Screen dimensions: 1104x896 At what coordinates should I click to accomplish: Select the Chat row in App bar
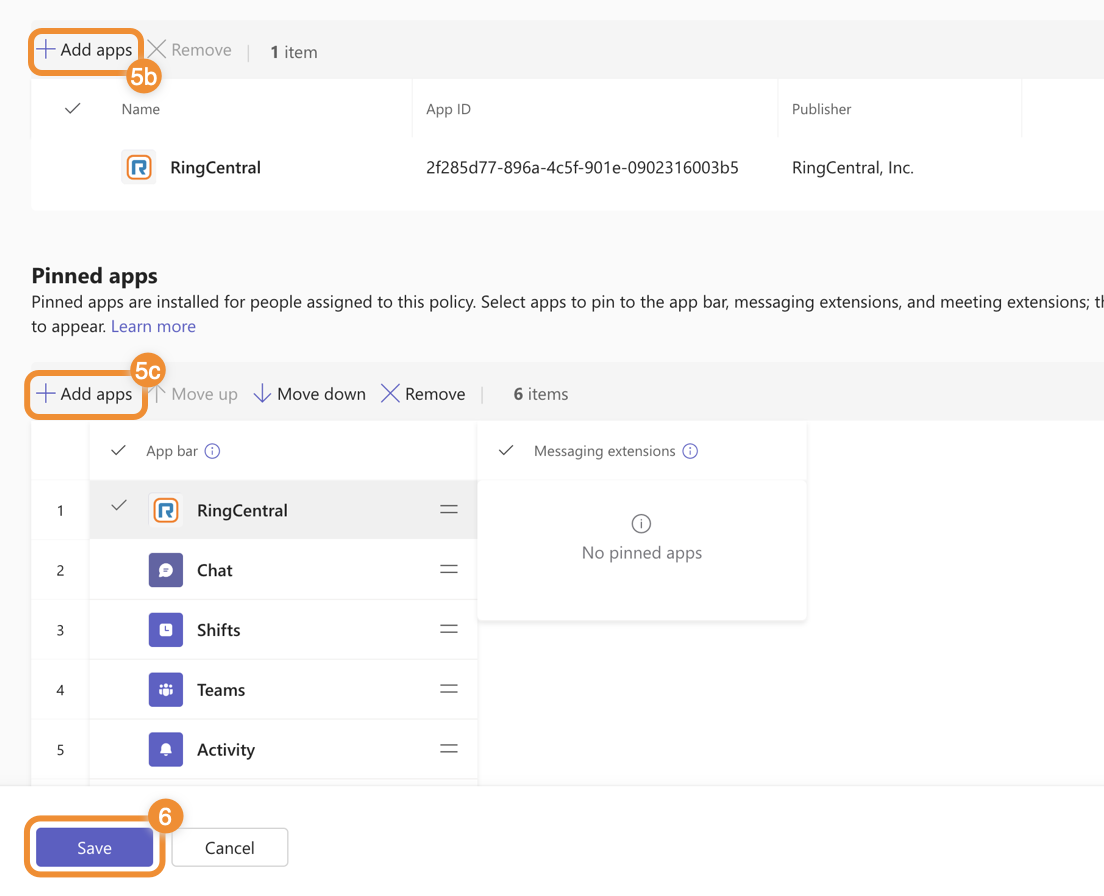click(x=284, y=570)
